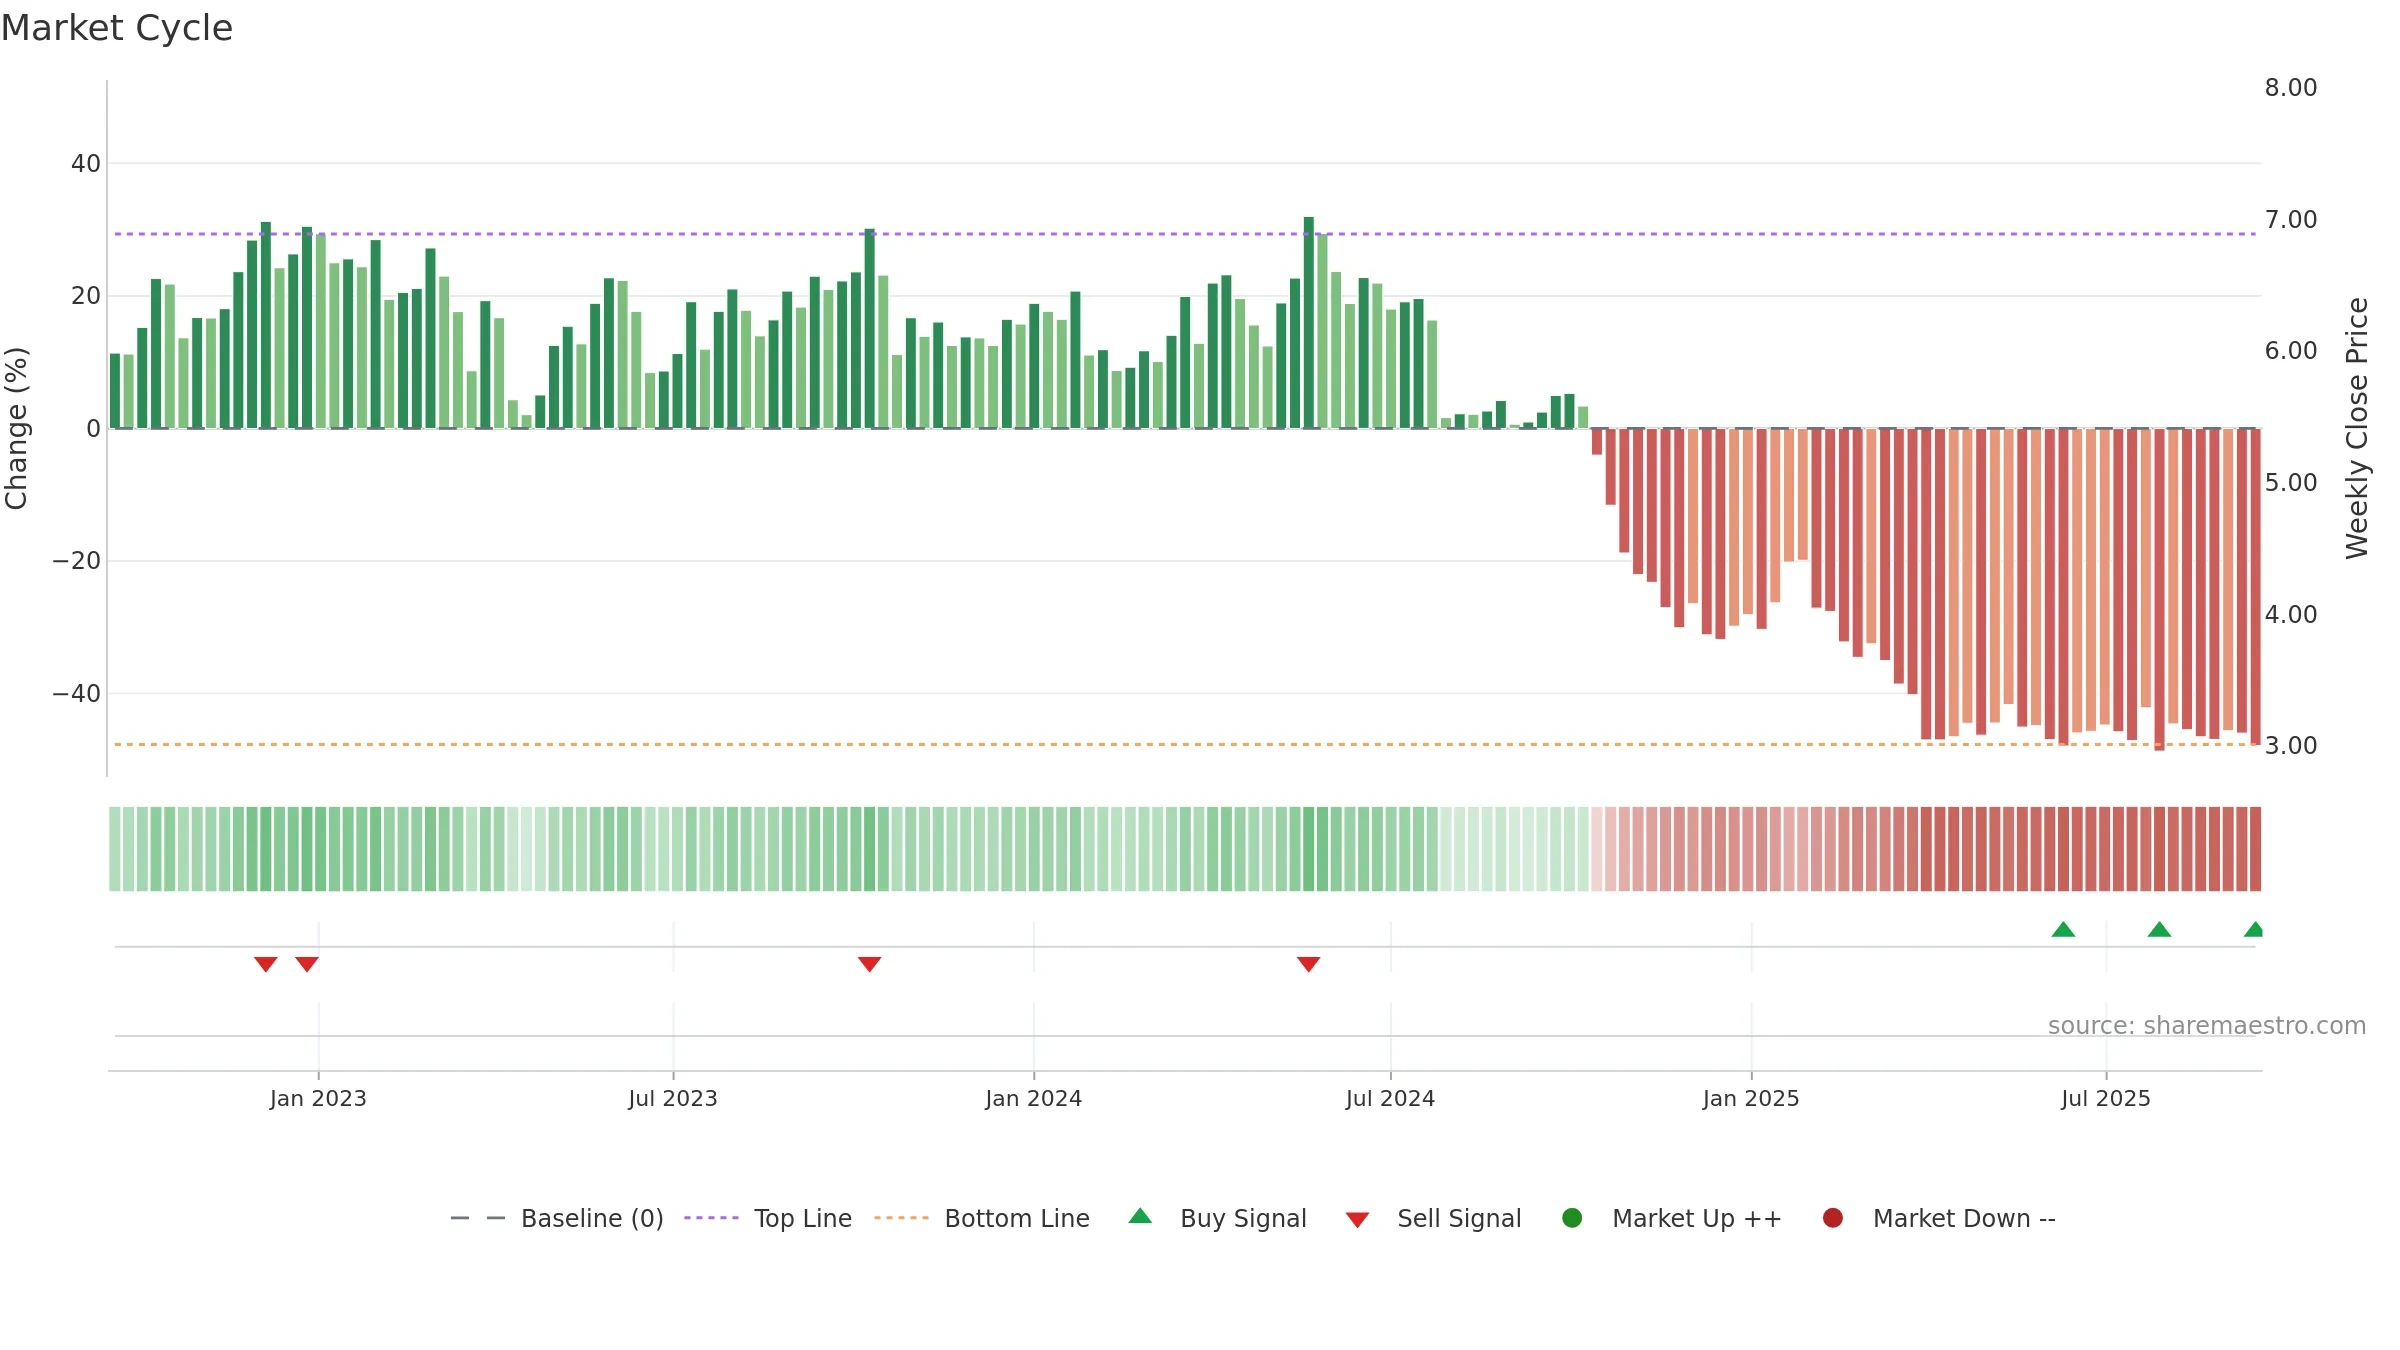Toggle the Baseline (0) legend entry
Image resolution: width=2400 pixels, height=1350 pixels.
557,1218
